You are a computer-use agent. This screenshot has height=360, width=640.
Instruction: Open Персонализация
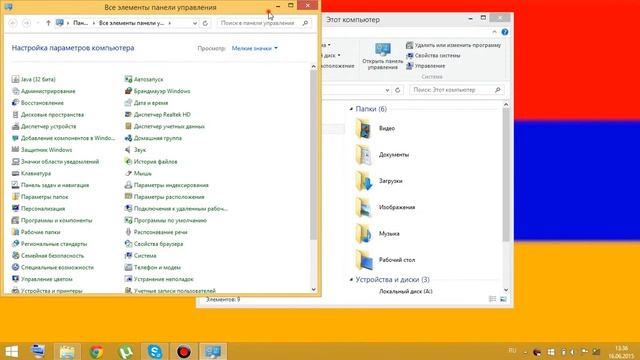38,209
